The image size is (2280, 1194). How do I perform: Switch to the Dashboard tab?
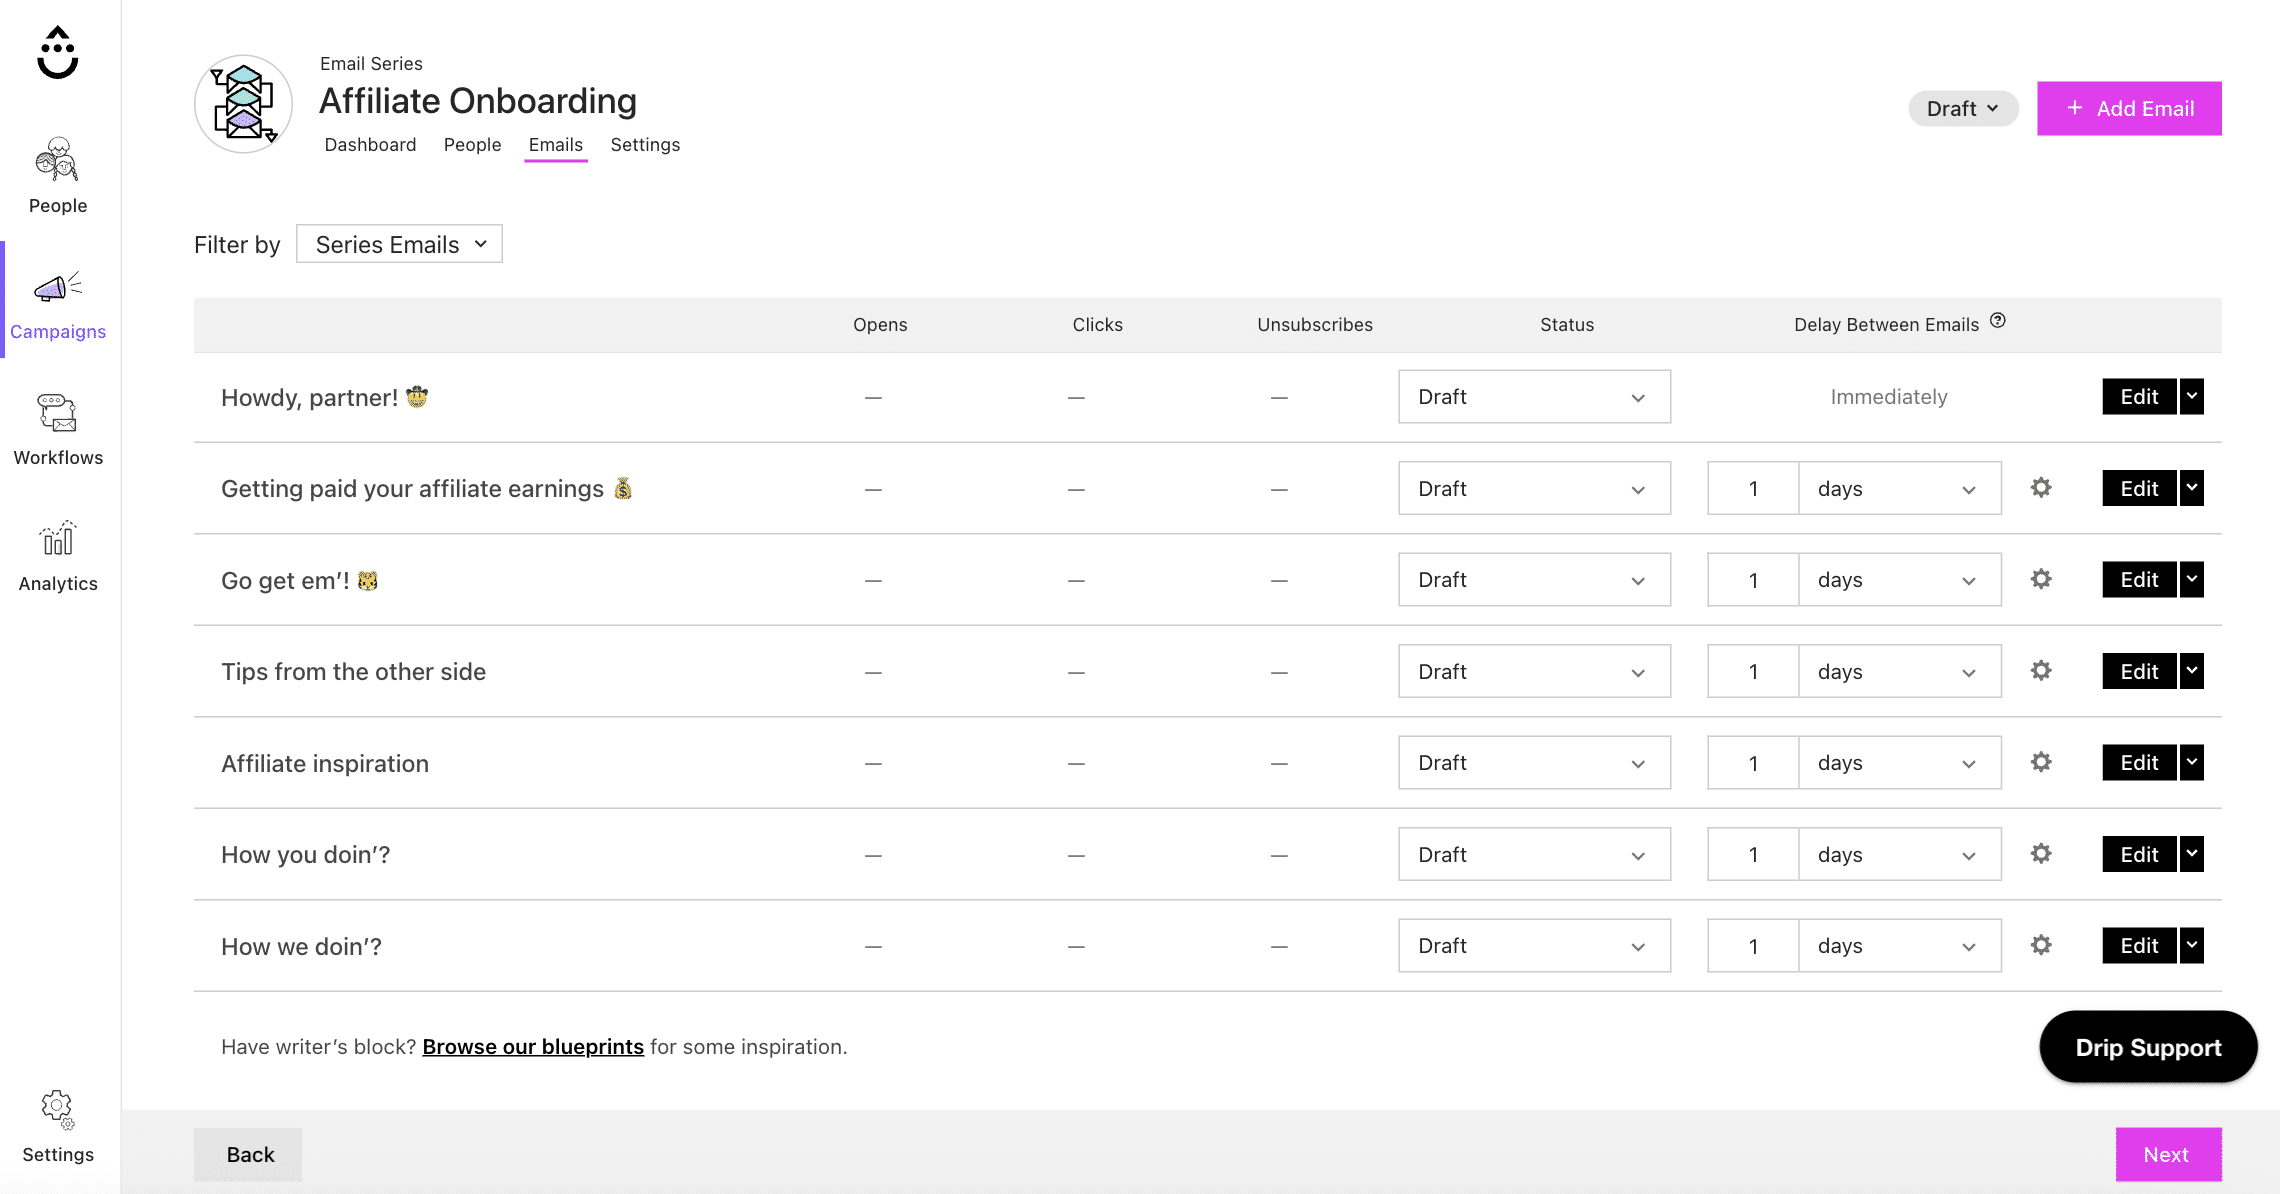coord(370,144)
